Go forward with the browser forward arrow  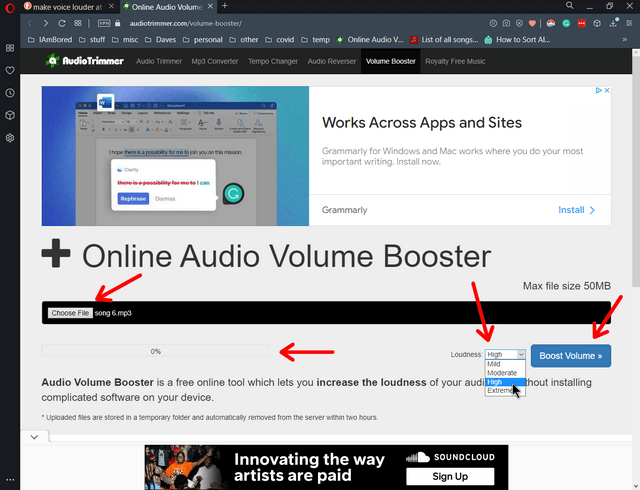pyautogui.click(x=46, y=23)
